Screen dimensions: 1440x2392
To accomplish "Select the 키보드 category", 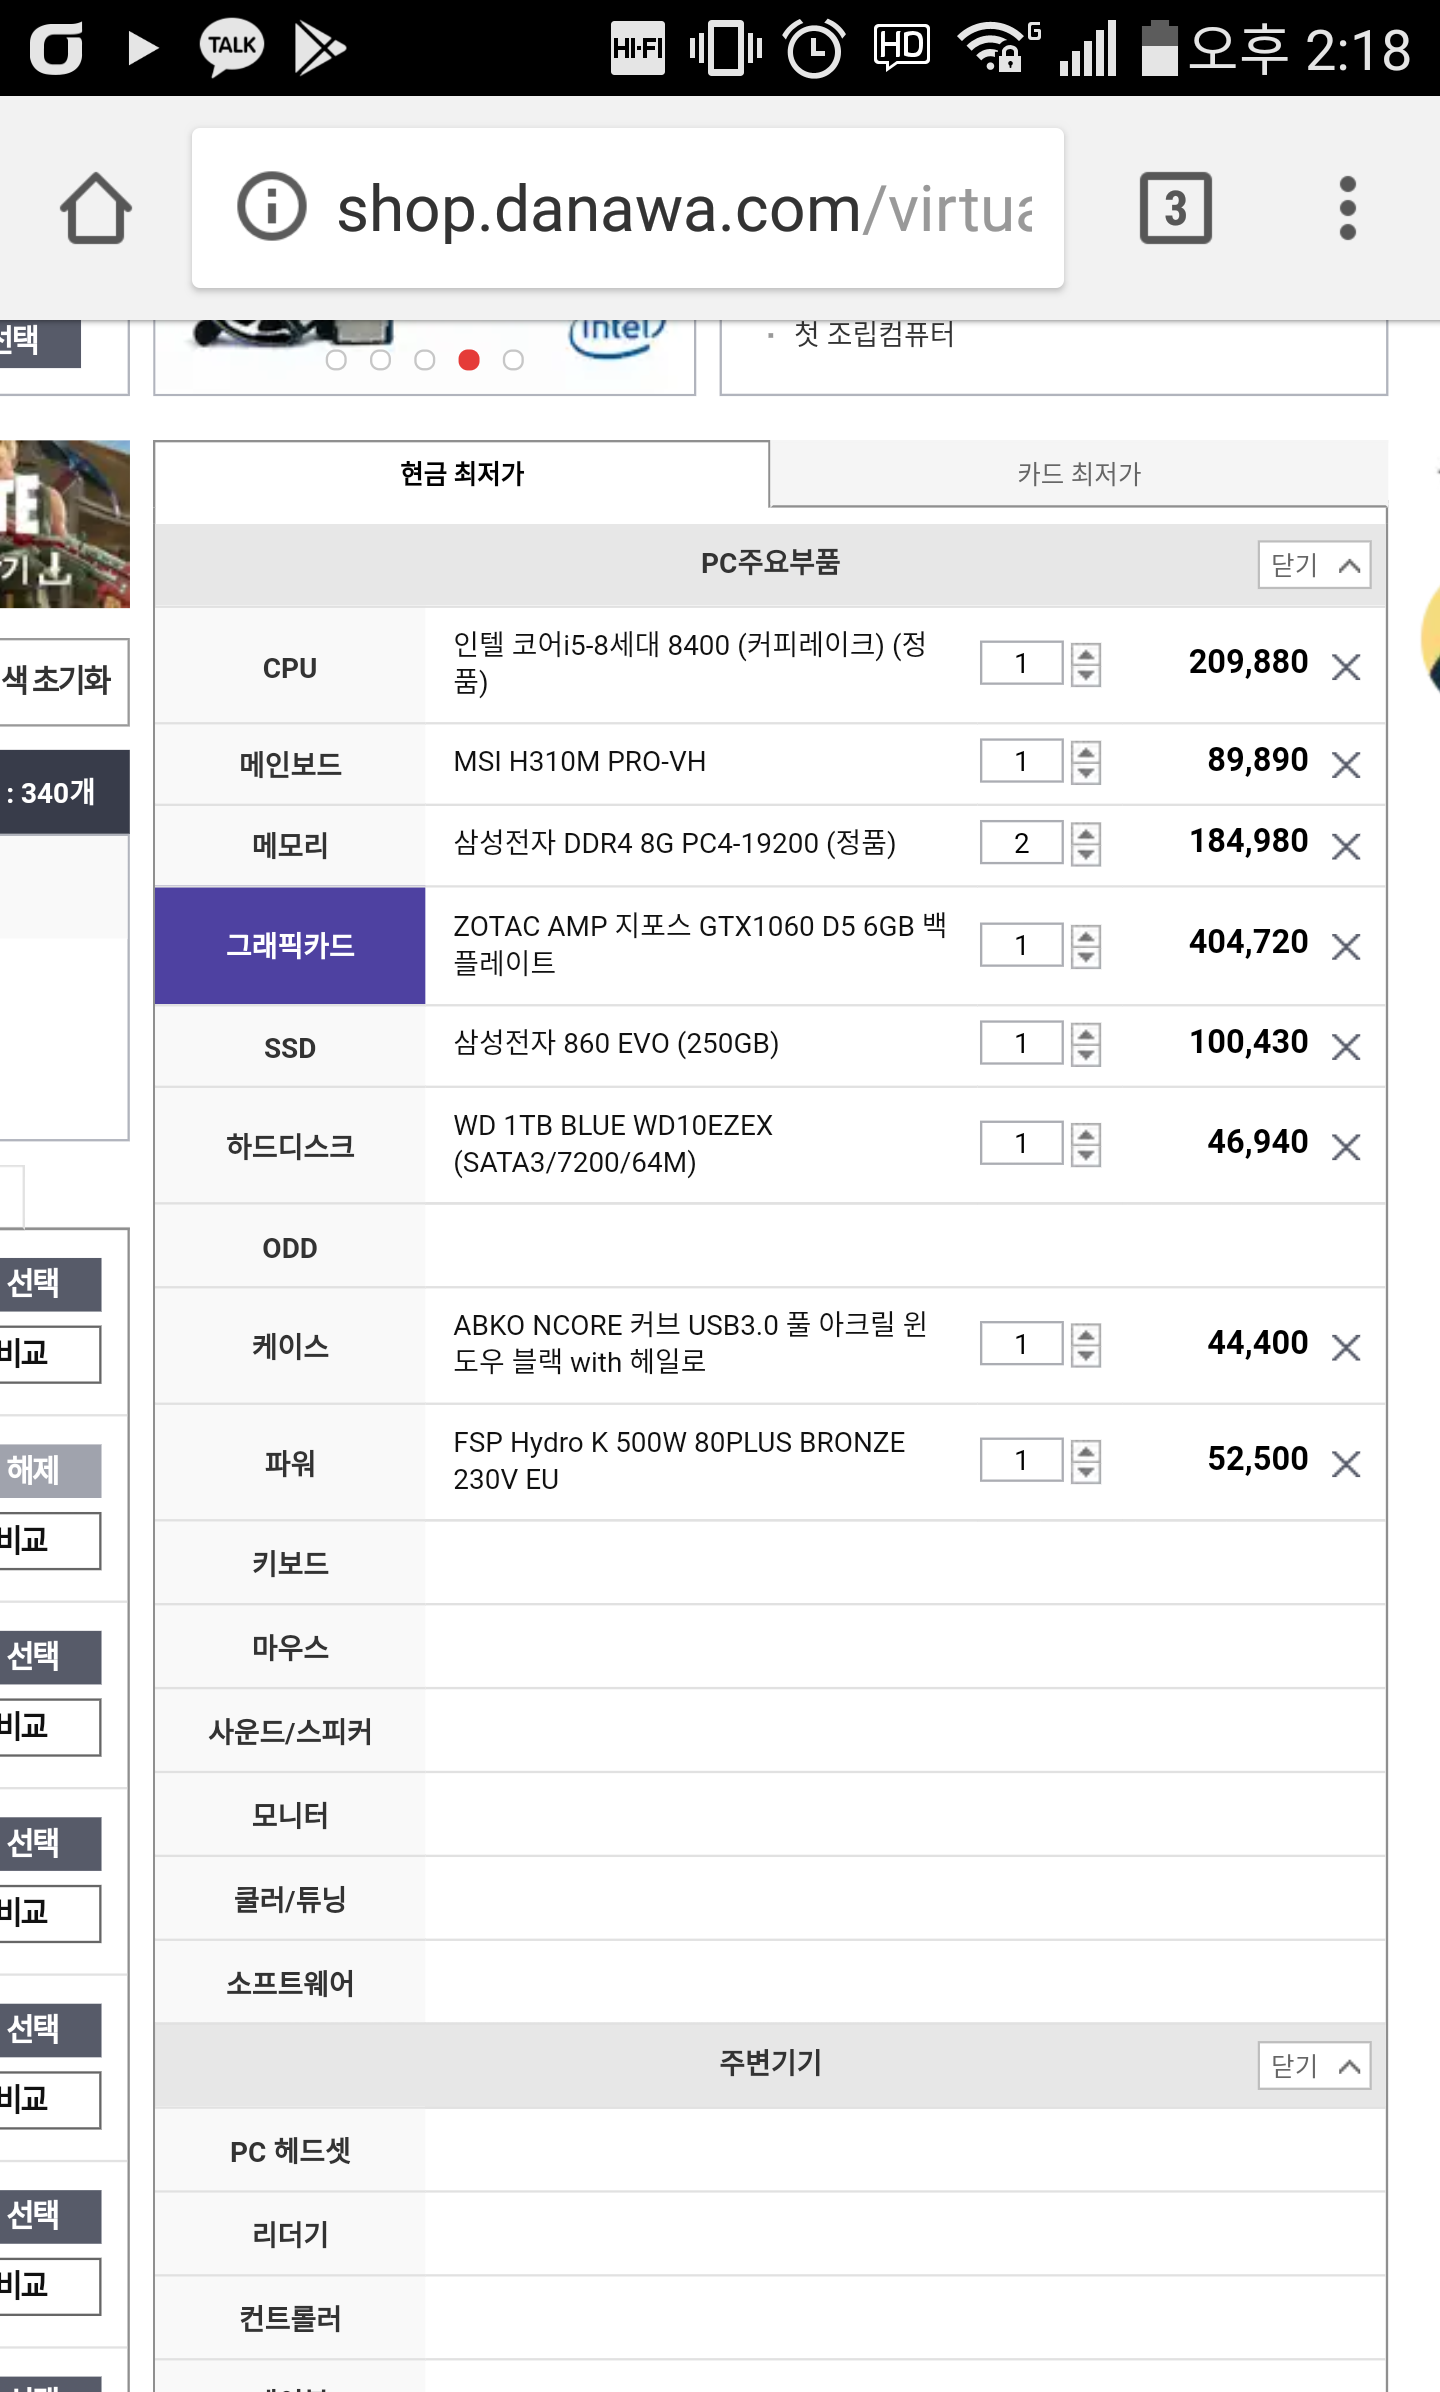I will [290, 1563].
